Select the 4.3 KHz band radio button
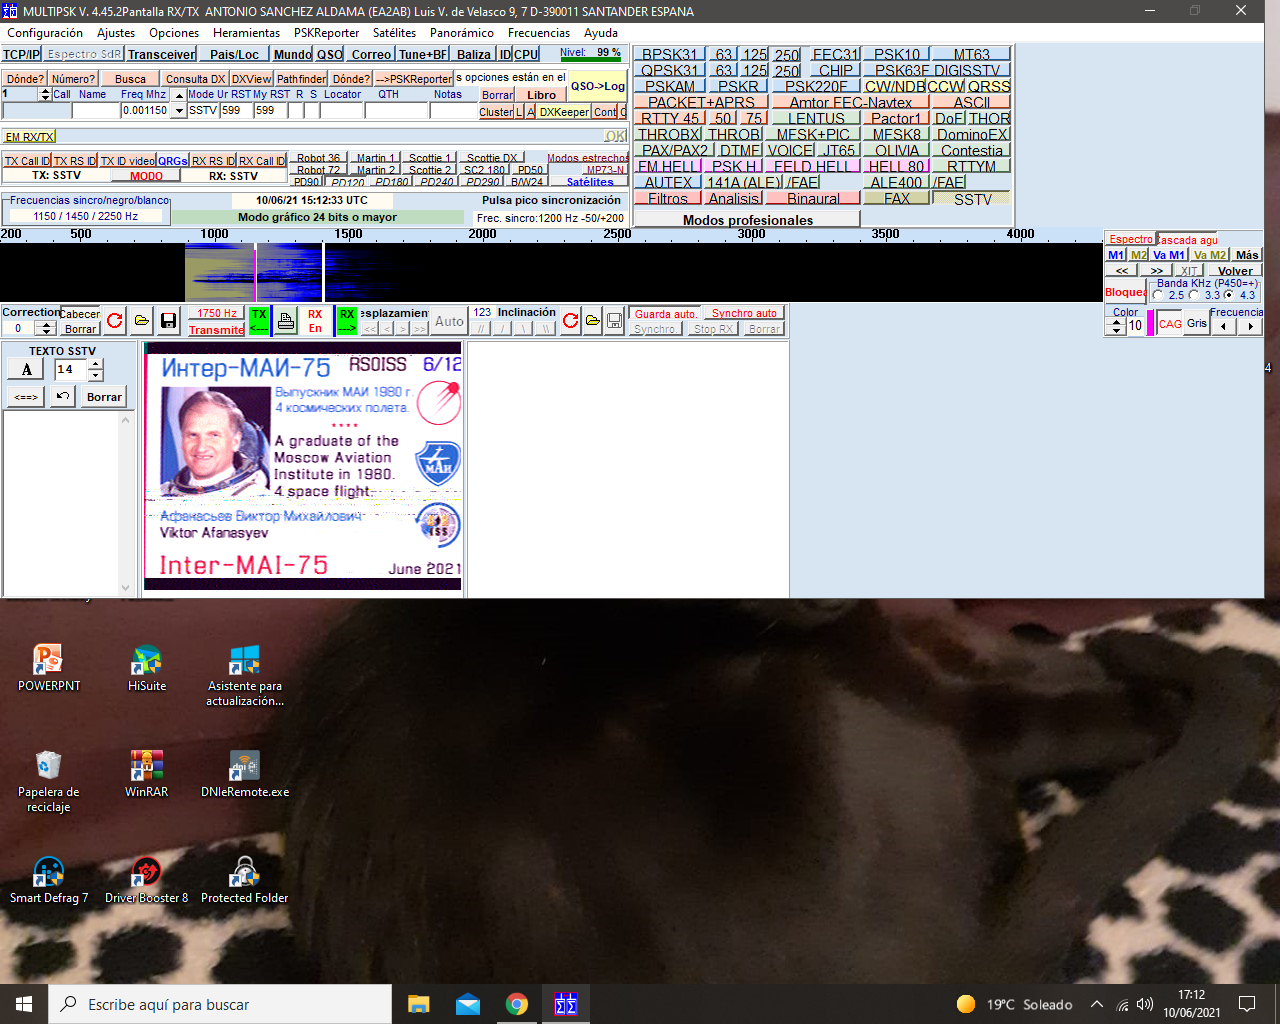 click(x=1229, y=296)
